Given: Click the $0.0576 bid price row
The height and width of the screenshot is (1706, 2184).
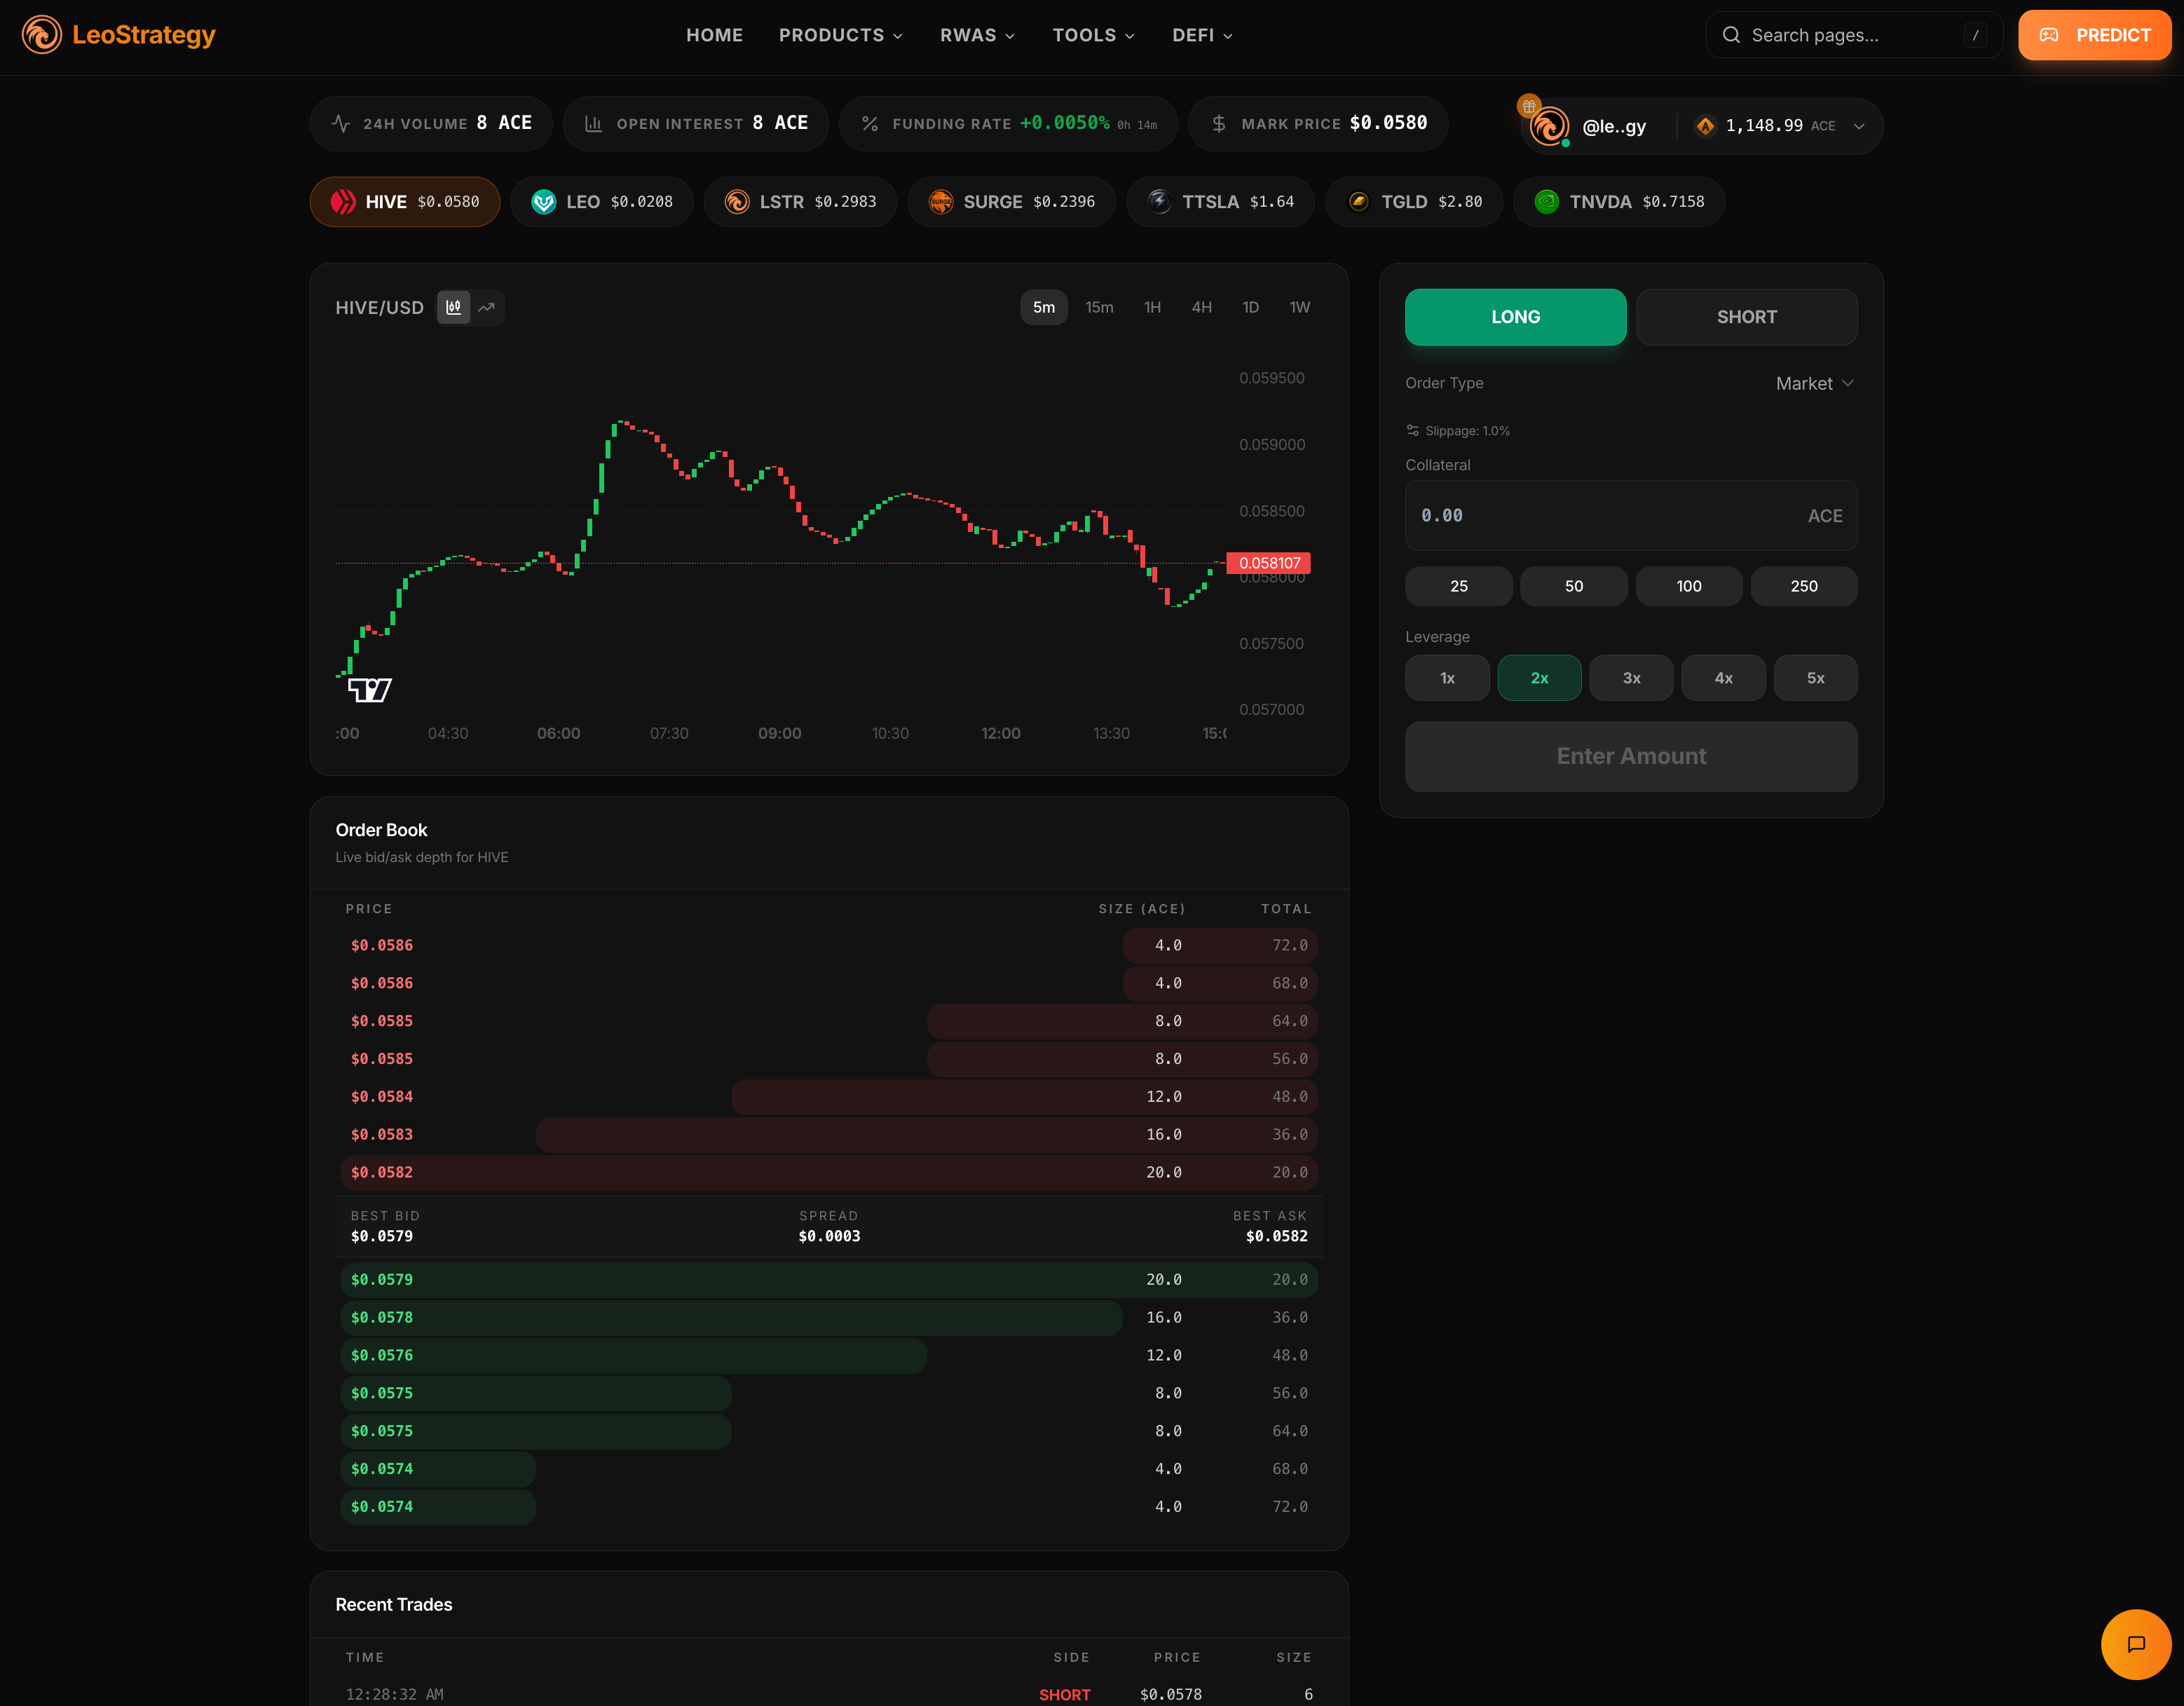Looking at the screenshot, I should [x=829, y=1355].
